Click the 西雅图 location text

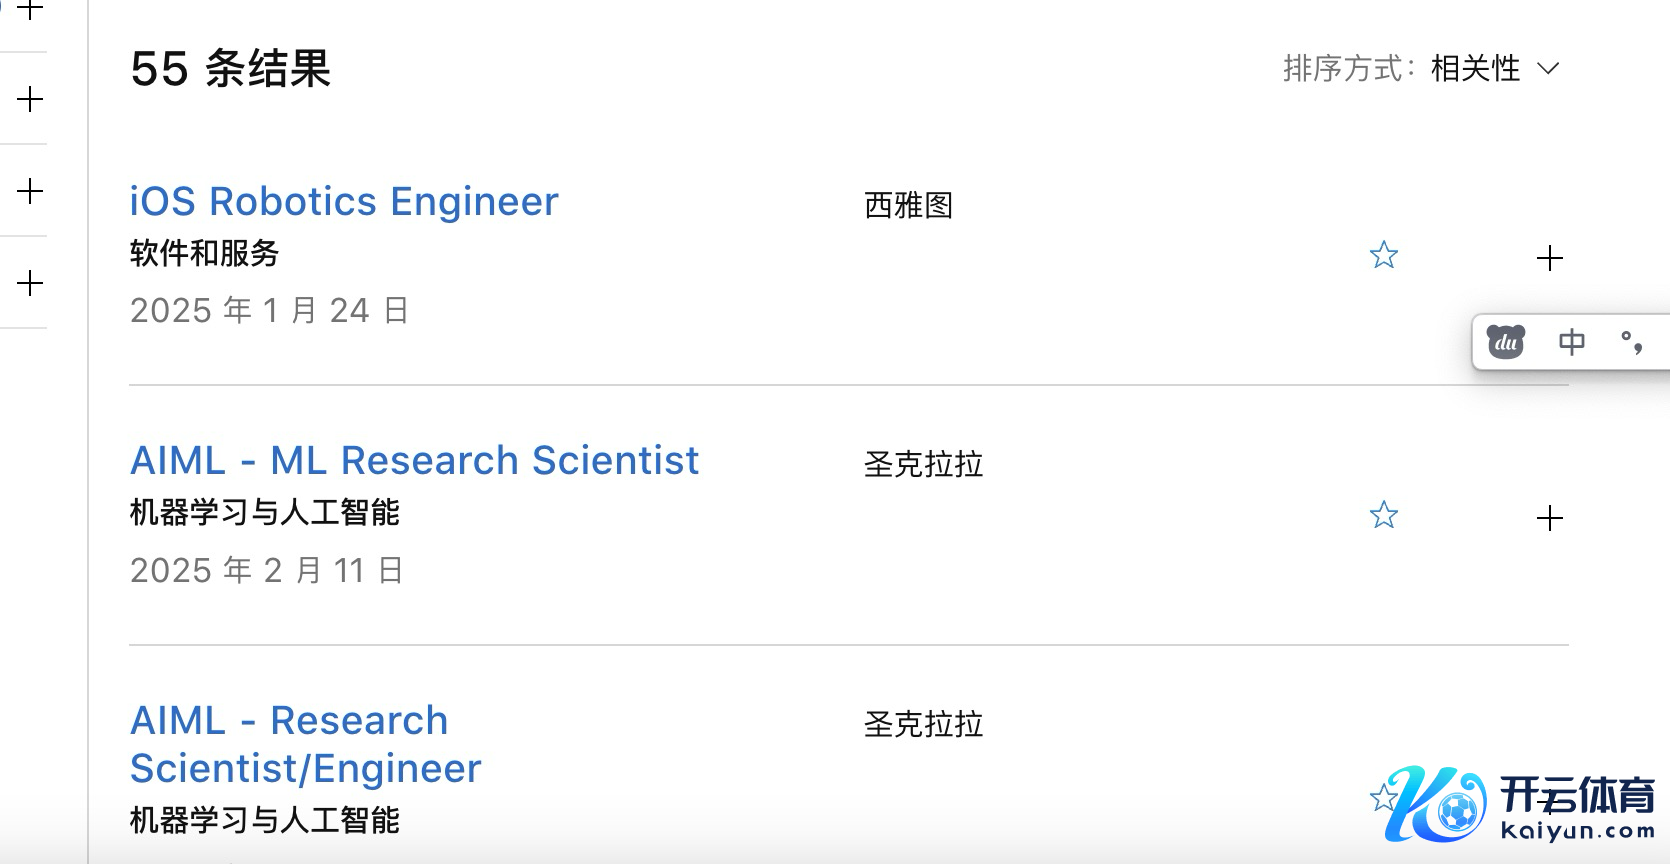click(x=908, y=205)
